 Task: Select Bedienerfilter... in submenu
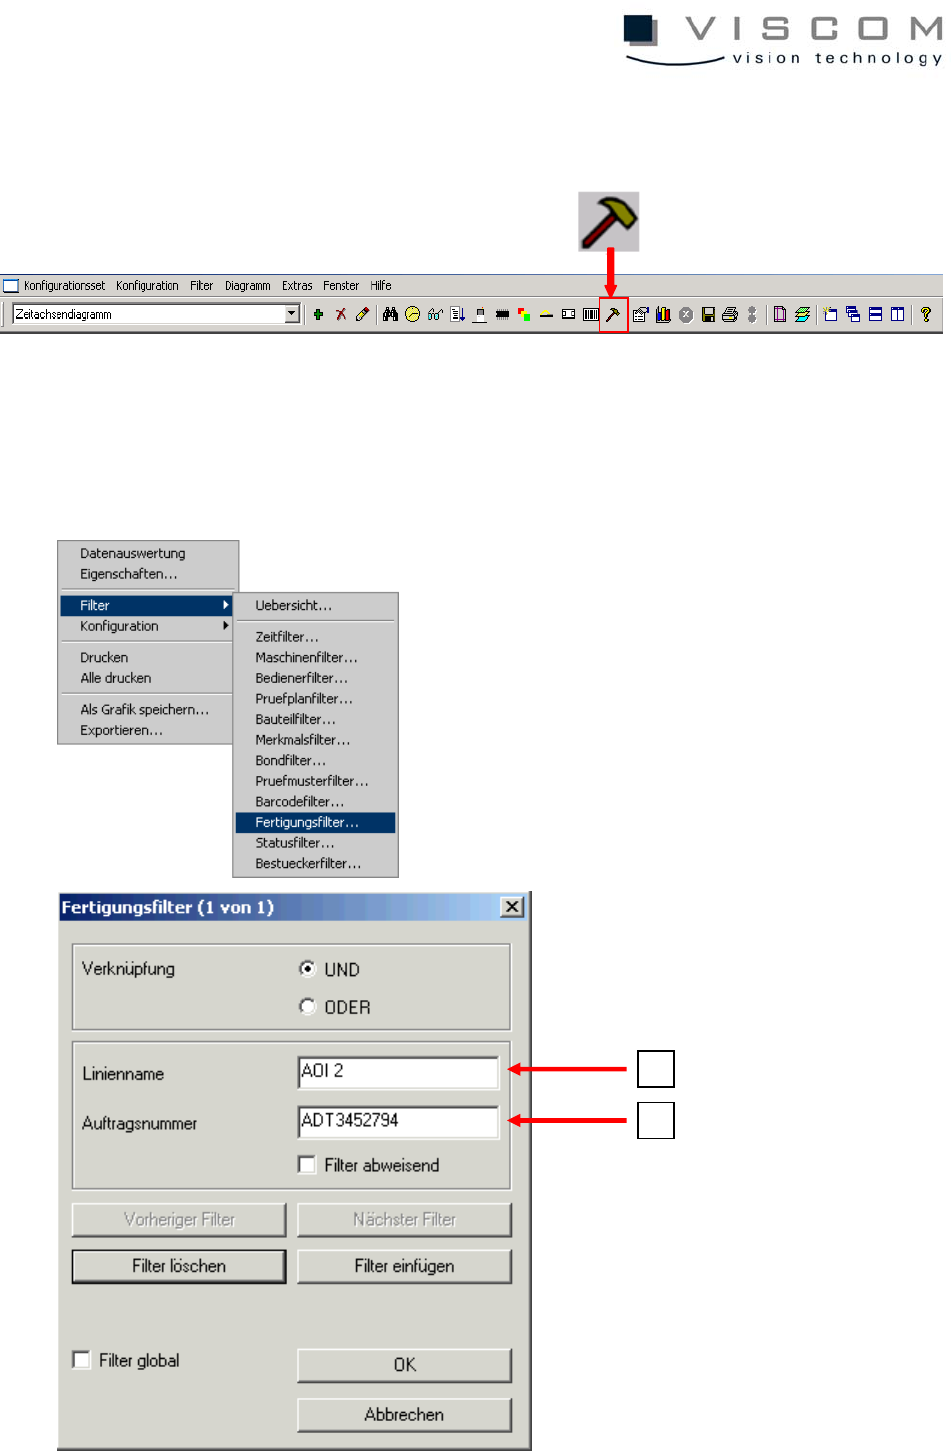pos(301,678)
